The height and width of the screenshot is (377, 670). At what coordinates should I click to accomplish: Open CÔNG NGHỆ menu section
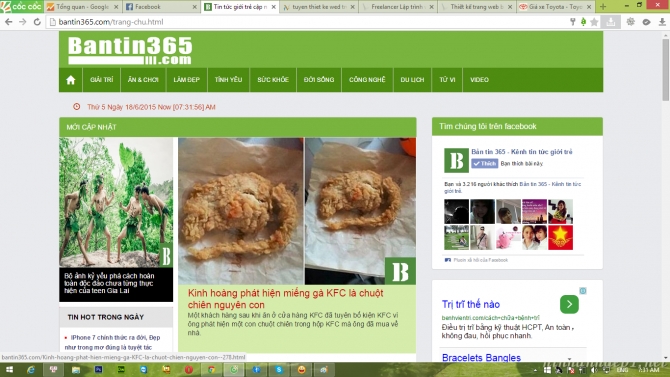pyautogui.click(x=367, y=80)
